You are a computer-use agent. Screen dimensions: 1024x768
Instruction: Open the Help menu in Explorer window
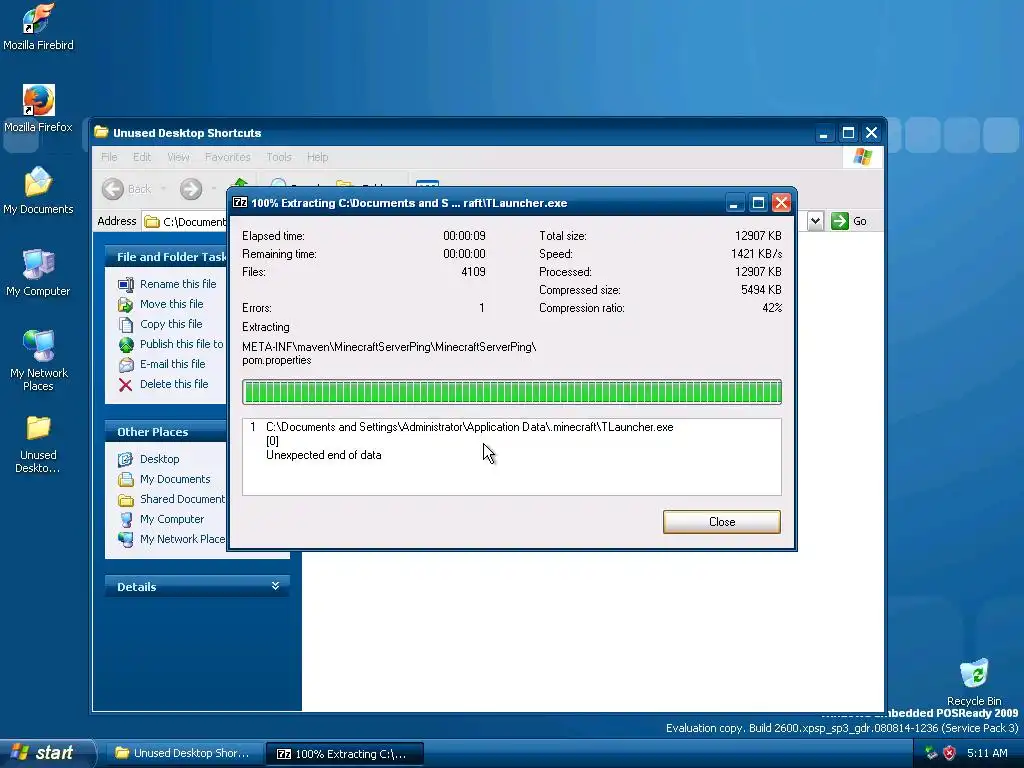[x=317, y=157]
